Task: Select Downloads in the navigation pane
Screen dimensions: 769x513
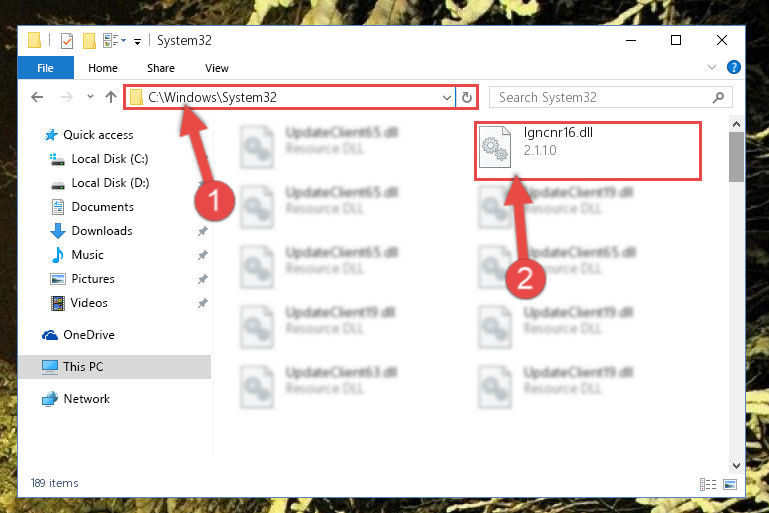Action: (102, 231)
